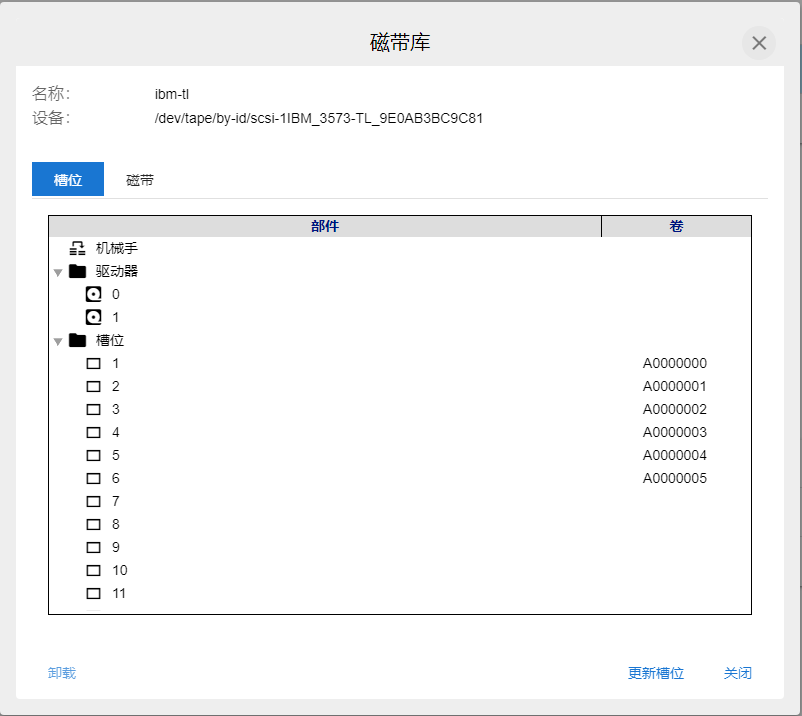
Task: Collapse the 槽位 tree node arrow
Action: tap(58, 341)
